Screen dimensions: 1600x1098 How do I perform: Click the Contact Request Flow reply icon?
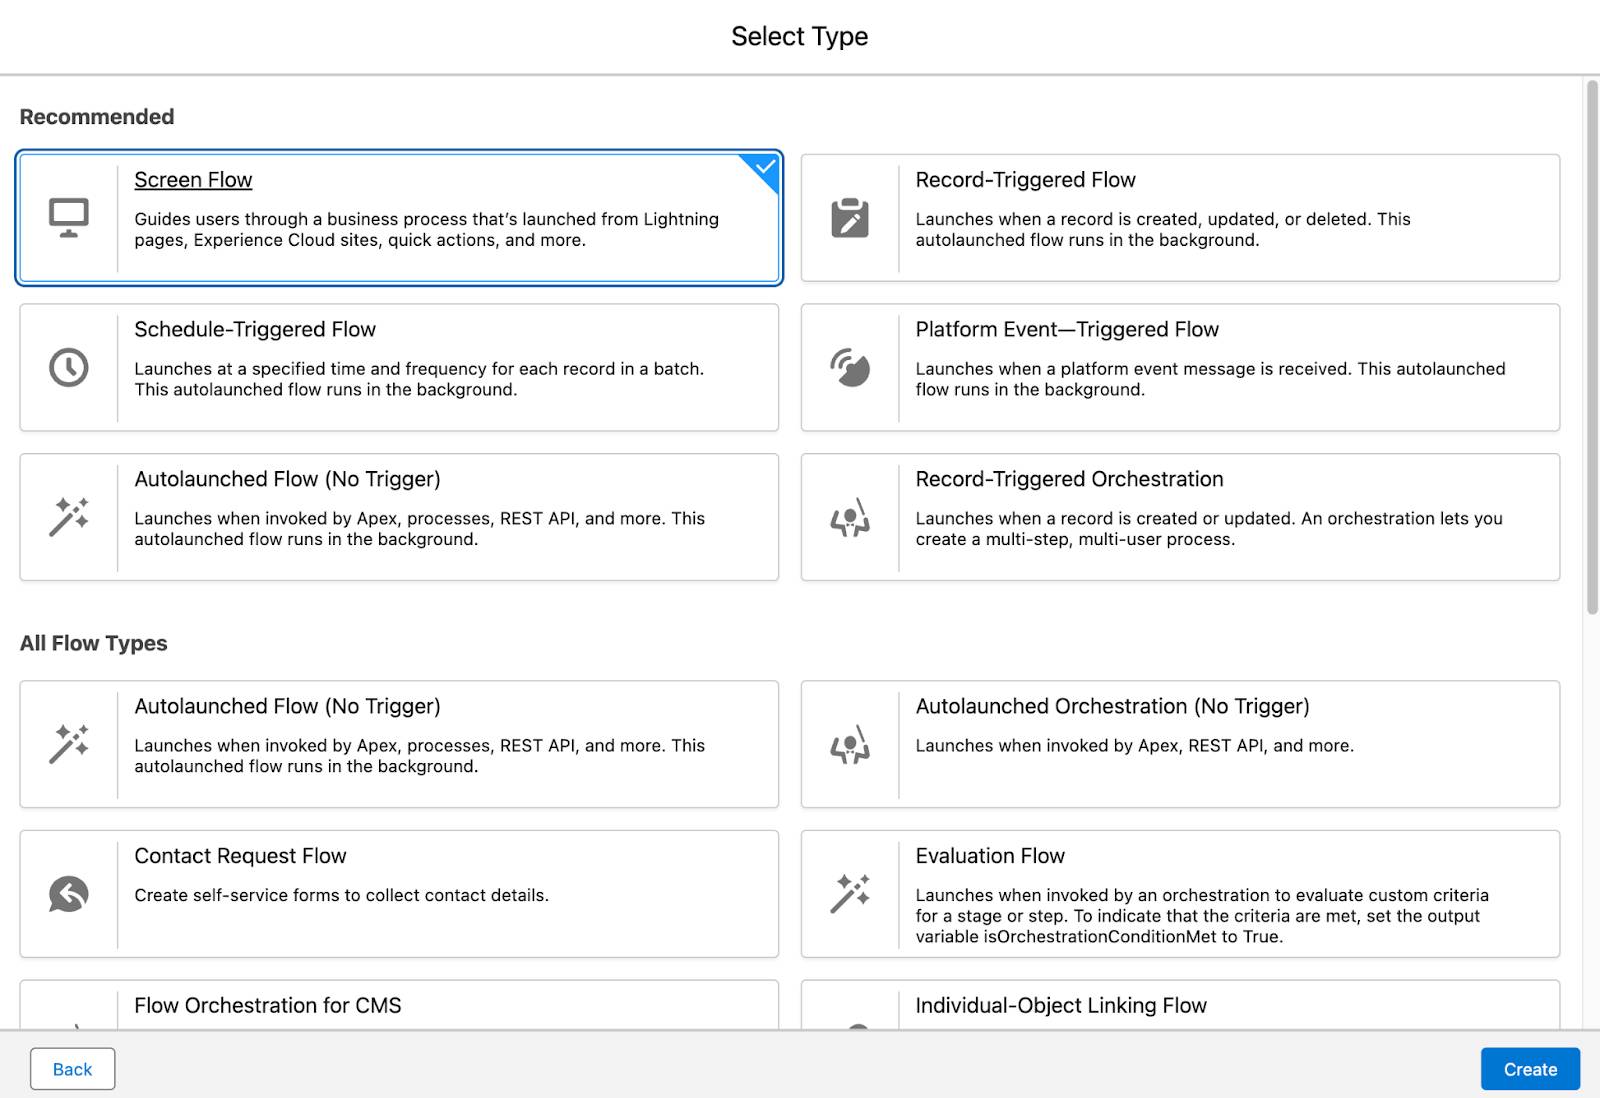[x=69, y=894]
